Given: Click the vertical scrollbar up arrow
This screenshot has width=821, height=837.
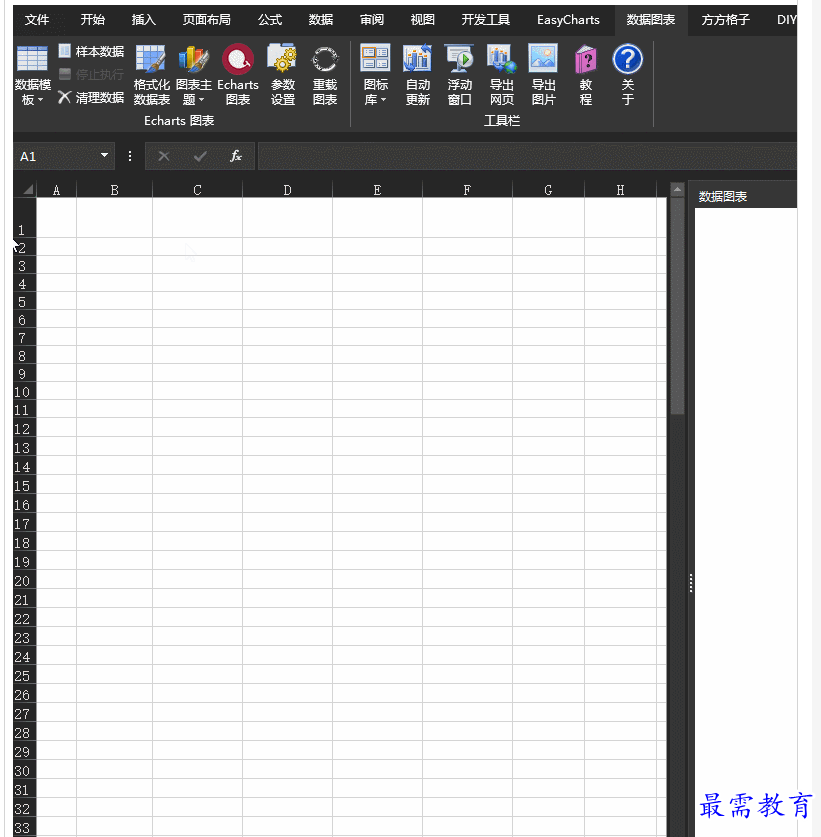Looking at the screenshot, I should coord(677,189).
